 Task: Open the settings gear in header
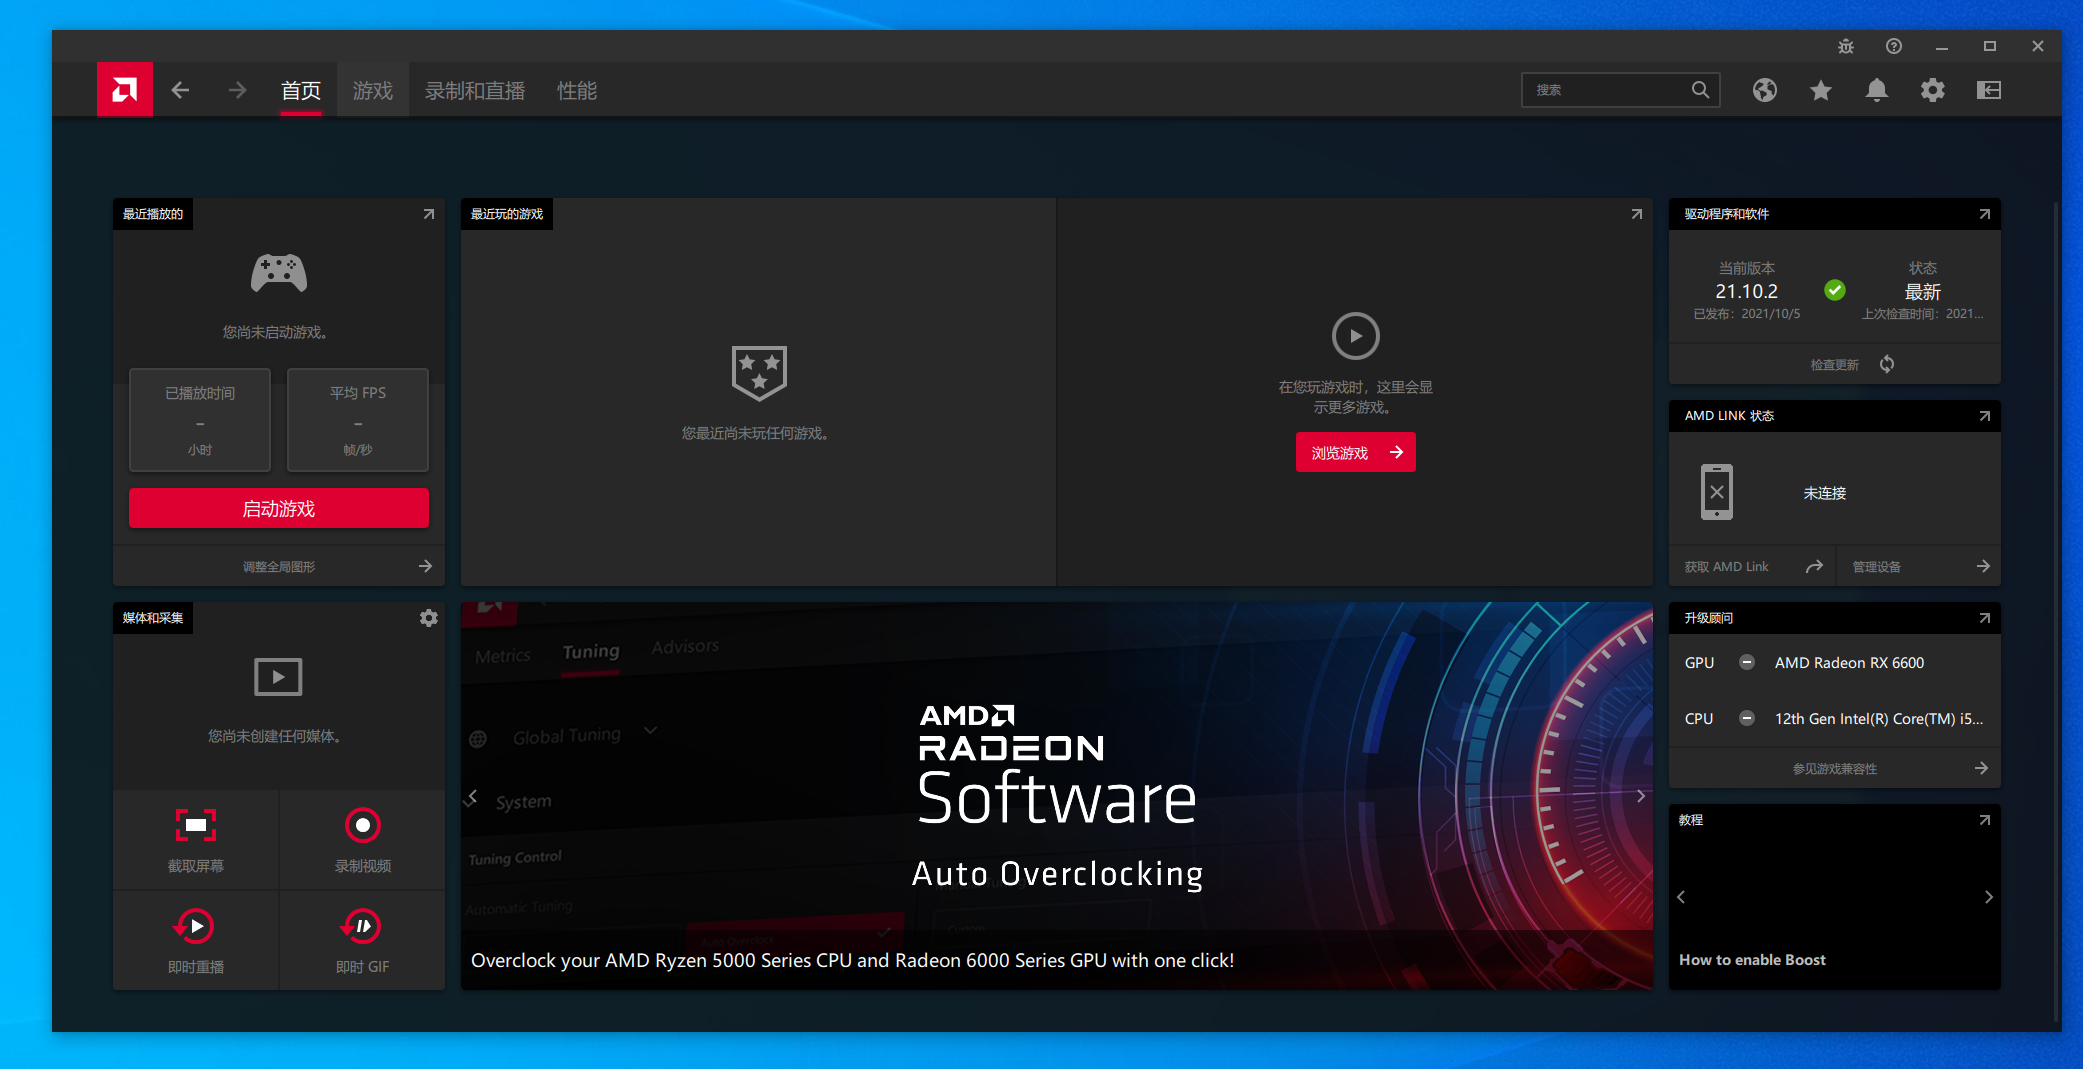click(x=1933, y=90)
